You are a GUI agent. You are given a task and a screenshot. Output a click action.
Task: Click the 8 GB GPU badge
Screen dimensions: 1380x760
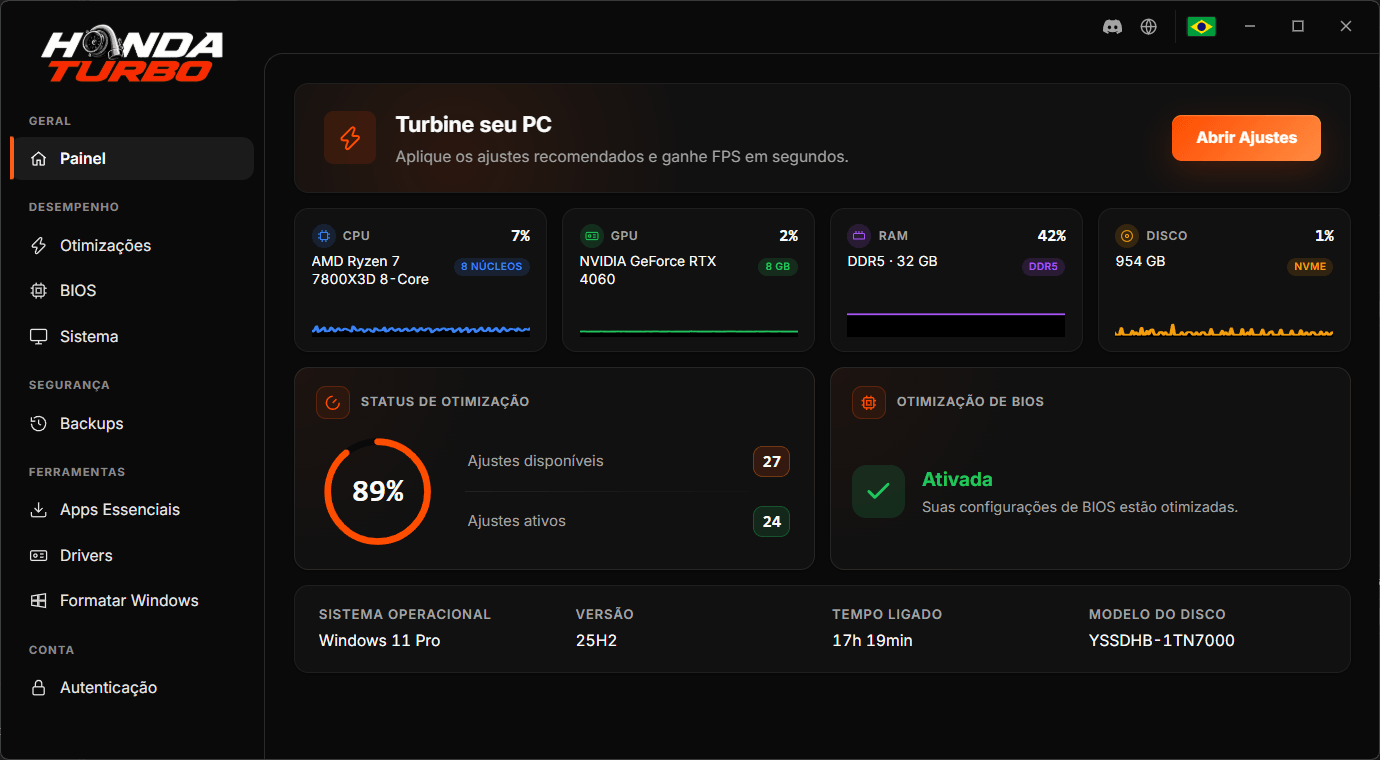point(777,267)
